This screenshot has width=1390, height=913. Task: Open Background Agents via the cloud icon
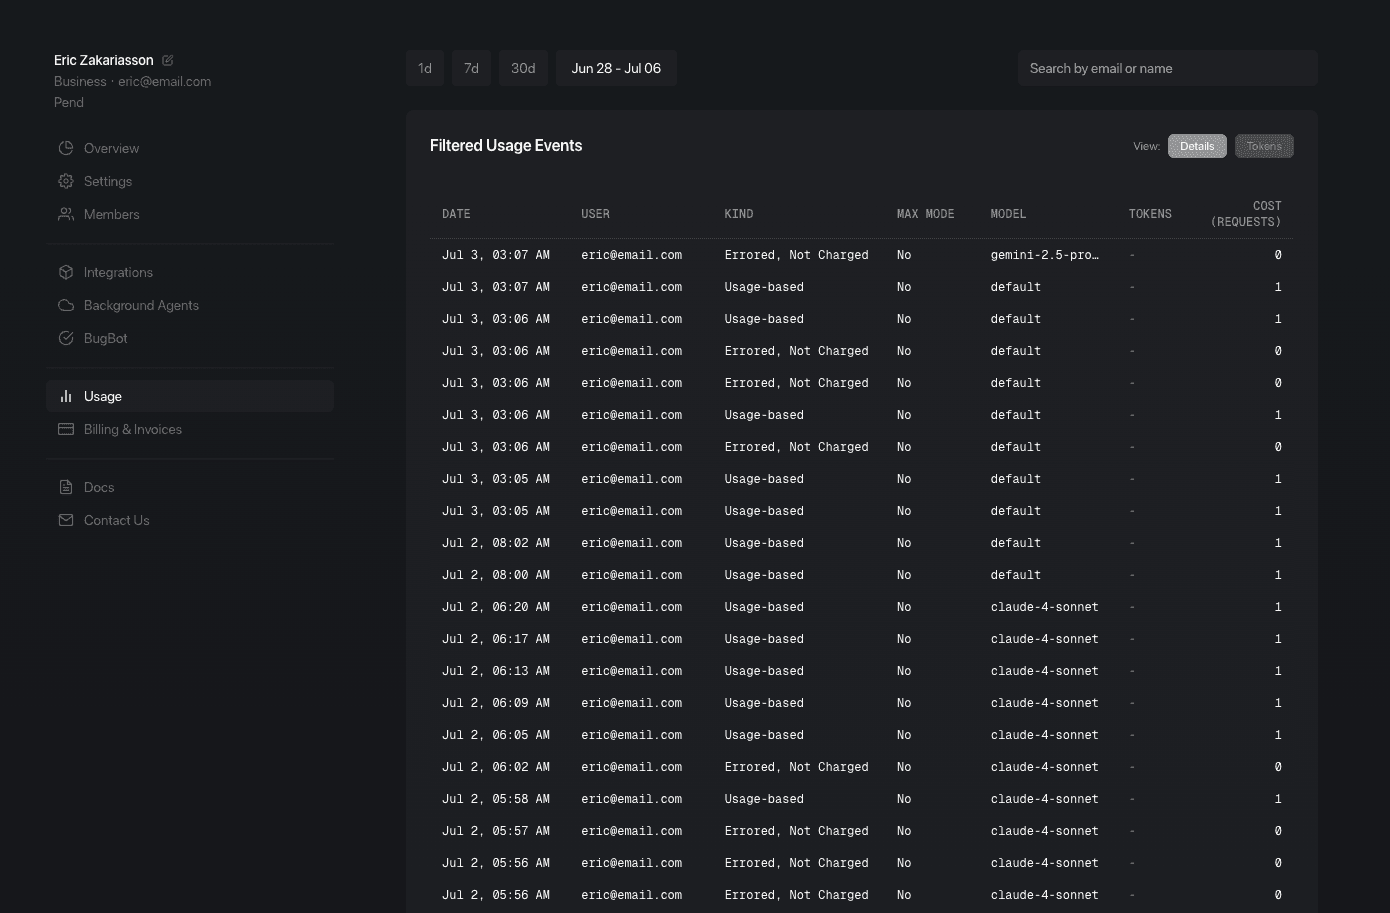tap(66, 305)
